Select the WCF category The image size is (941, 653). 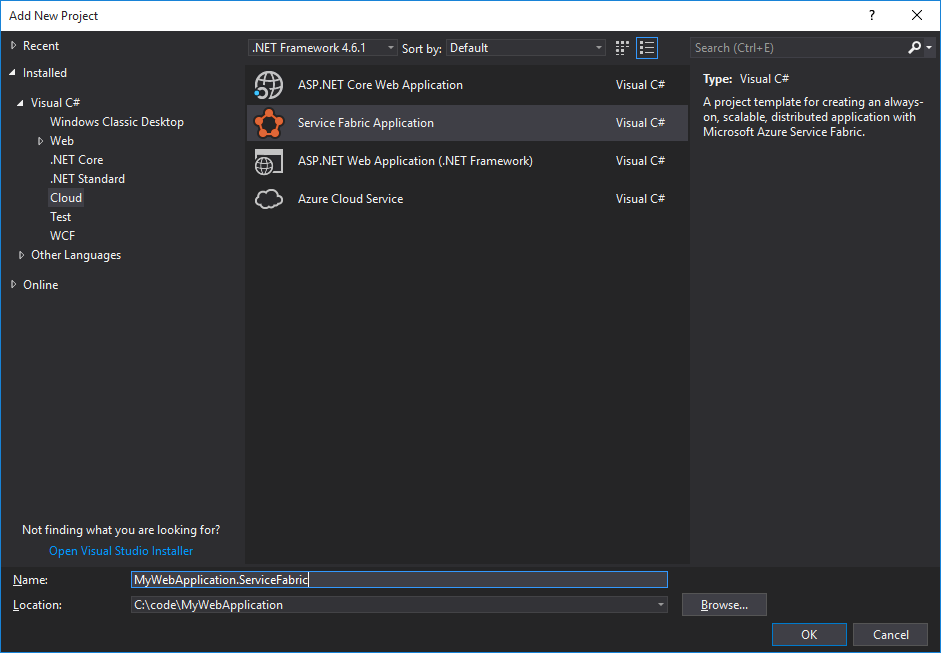tap(62, 236)
